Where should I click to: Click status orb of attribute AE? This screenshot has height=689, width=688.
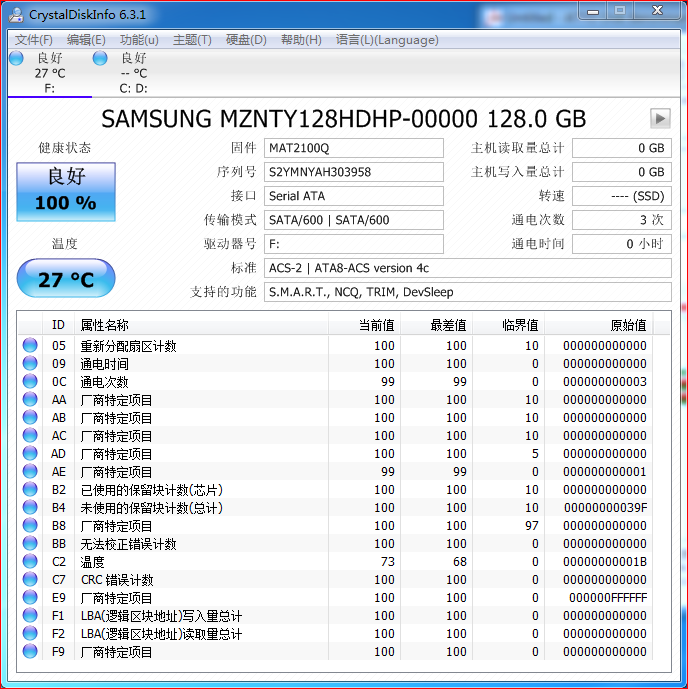pyautogui.click(x=30, y=471)
